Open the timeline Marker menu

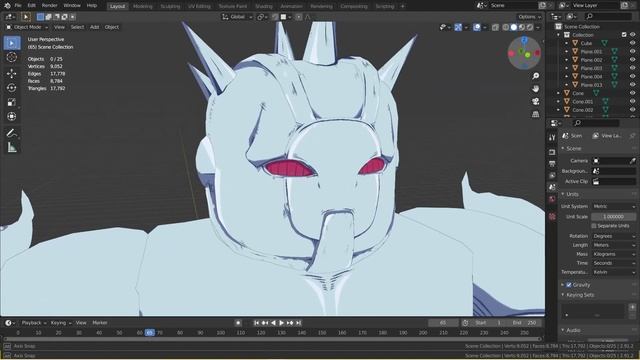point(100,323)
